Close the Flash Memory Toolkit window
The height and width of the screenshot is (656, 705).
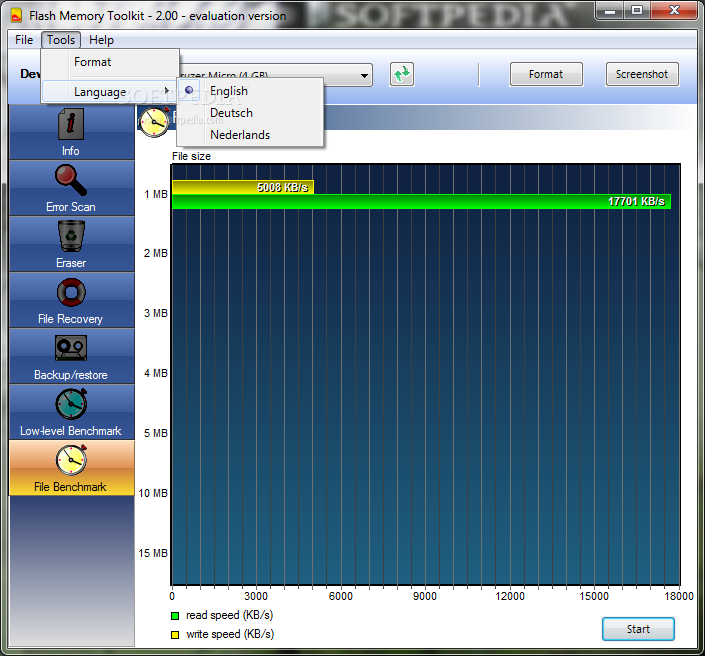click(x=674, y=10)
